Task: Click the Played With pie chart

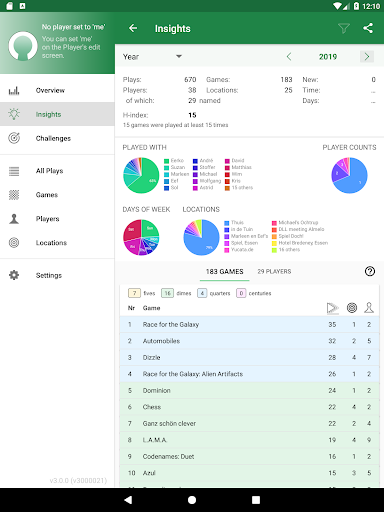Action: [x=141, y=175]
